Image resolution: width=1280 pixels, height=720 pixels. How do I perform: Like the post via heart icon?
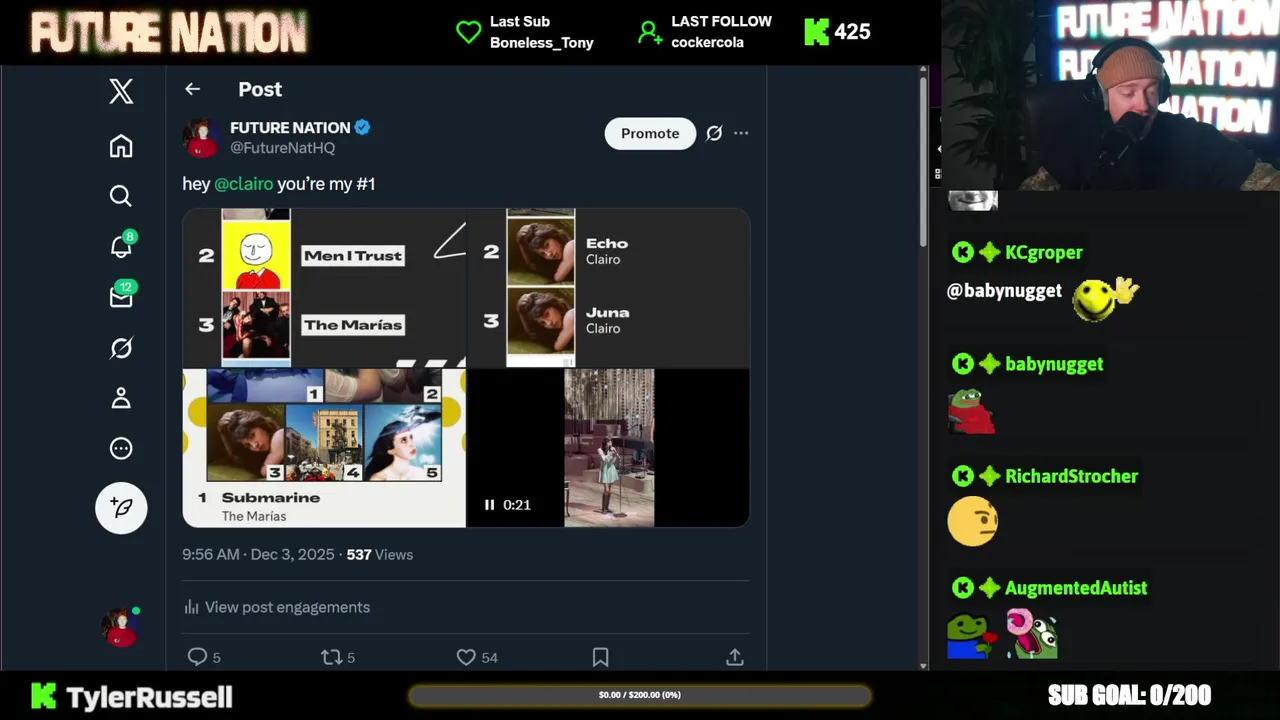(466, 657)
